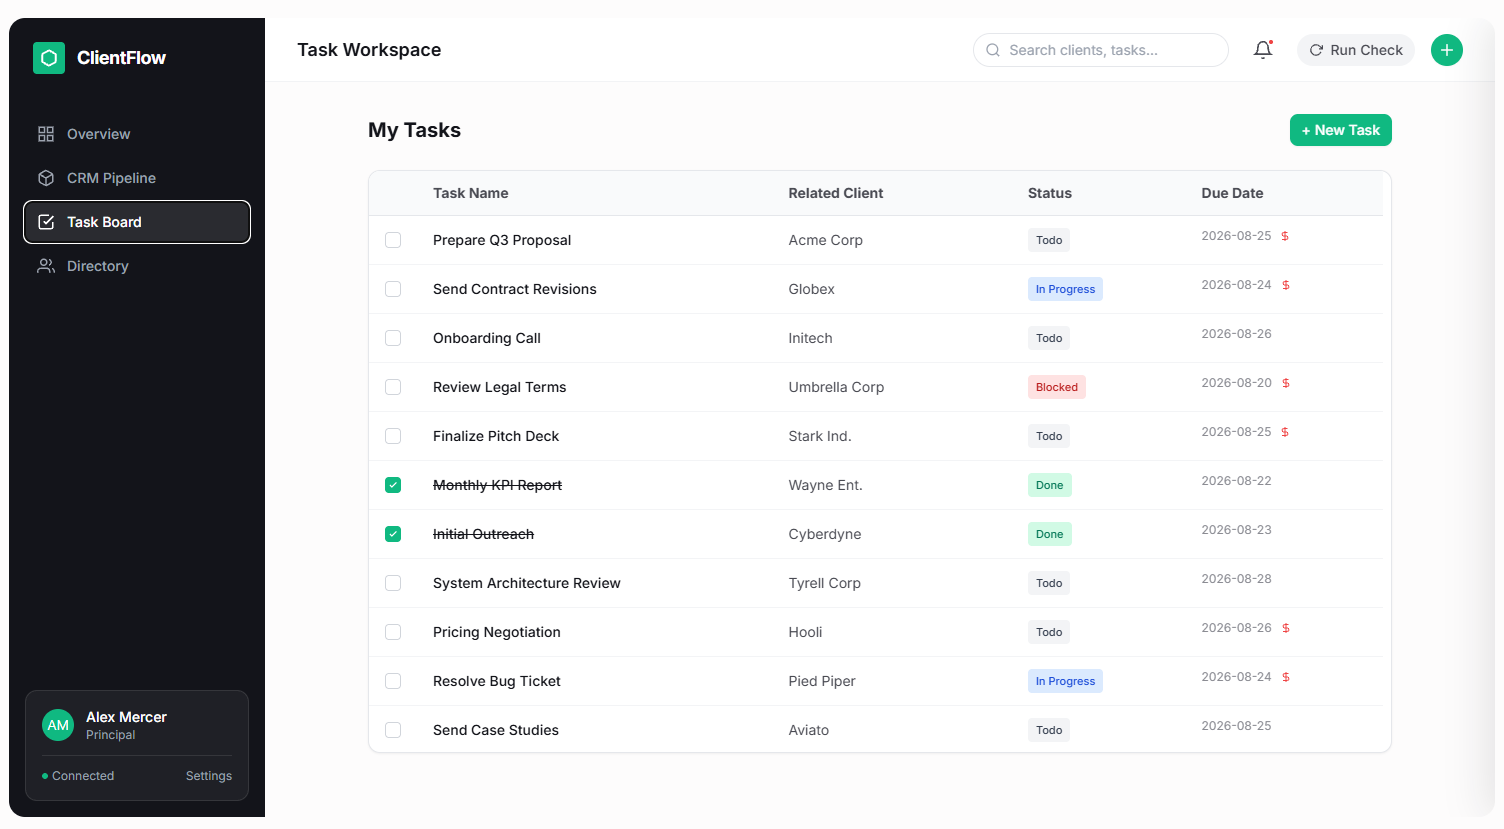Check the Send Contract Revisions checkbox

[x=393, y=289]
